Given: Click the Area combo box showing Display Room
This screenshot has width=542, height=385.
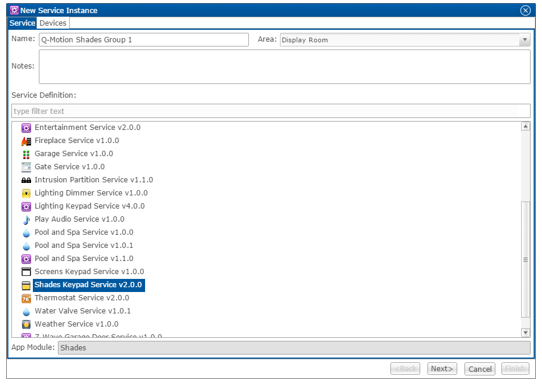Looking at the screenshot, I should [405, 40].
